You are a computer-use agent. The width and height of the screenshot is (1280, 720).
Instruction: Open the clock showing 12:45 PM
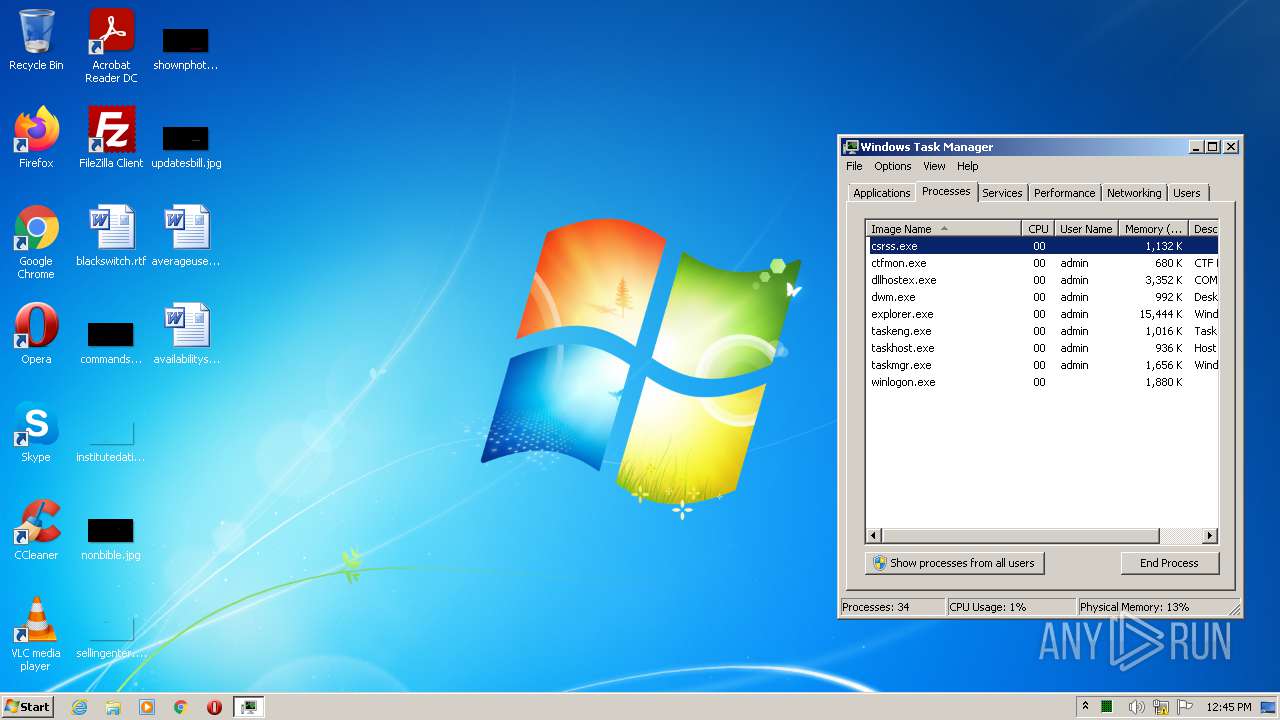click(x=1229, y=707)
